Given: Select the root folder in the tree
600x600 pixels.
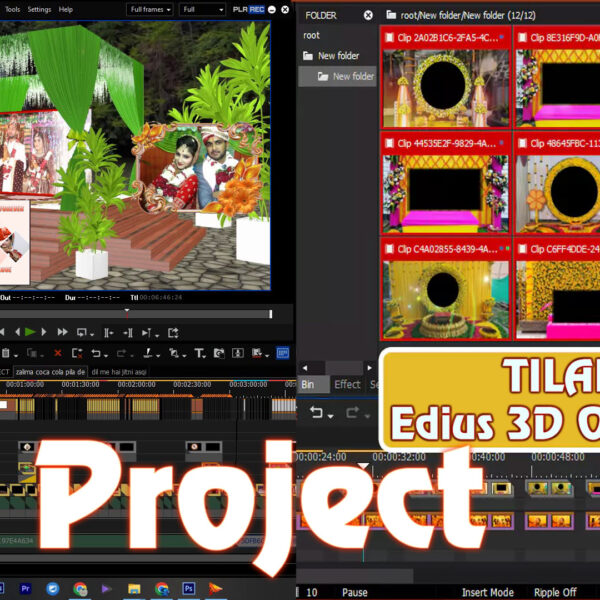Looking at the screenshot, I should [x=311, y=35].
